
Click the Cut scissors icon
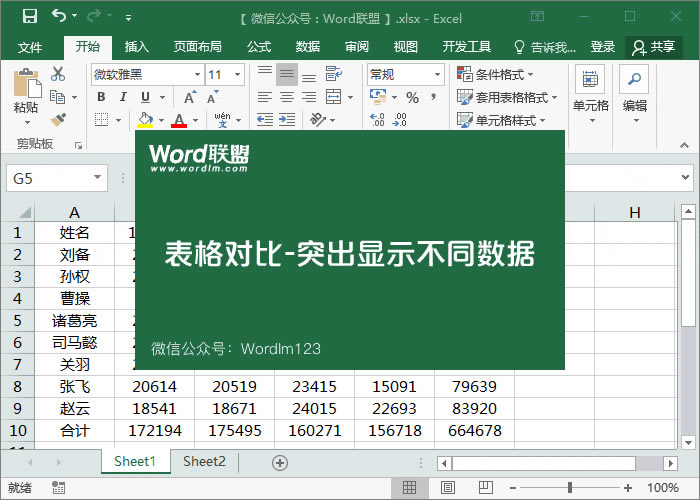57,74
